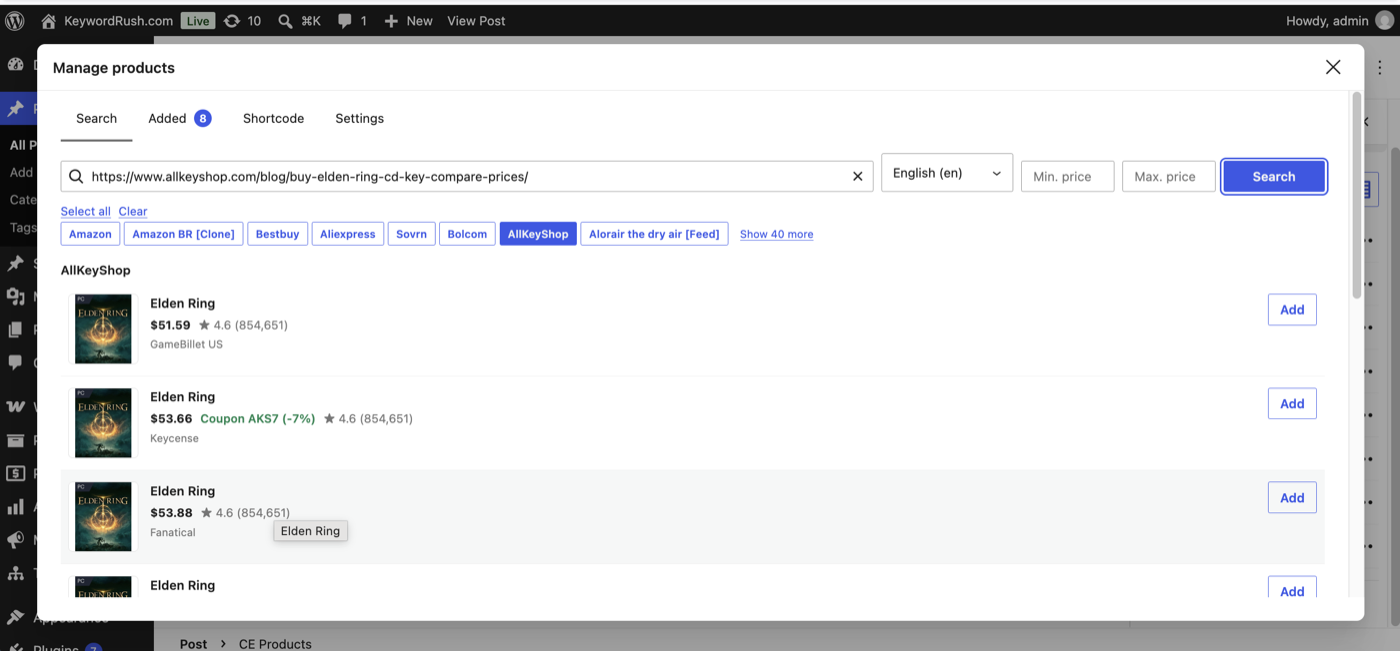Expand Show 40 more modules
This screenshot has height=651, width=1400.
[776, 234]
